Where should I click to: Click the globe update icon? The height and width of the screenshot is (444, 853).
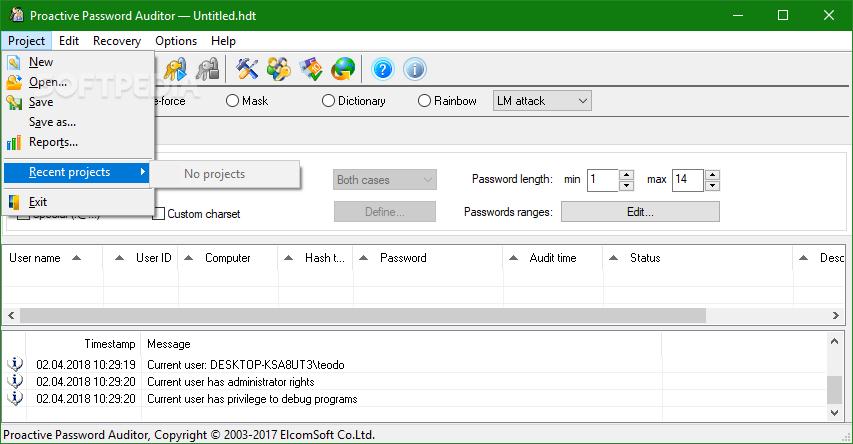point(343,69)
